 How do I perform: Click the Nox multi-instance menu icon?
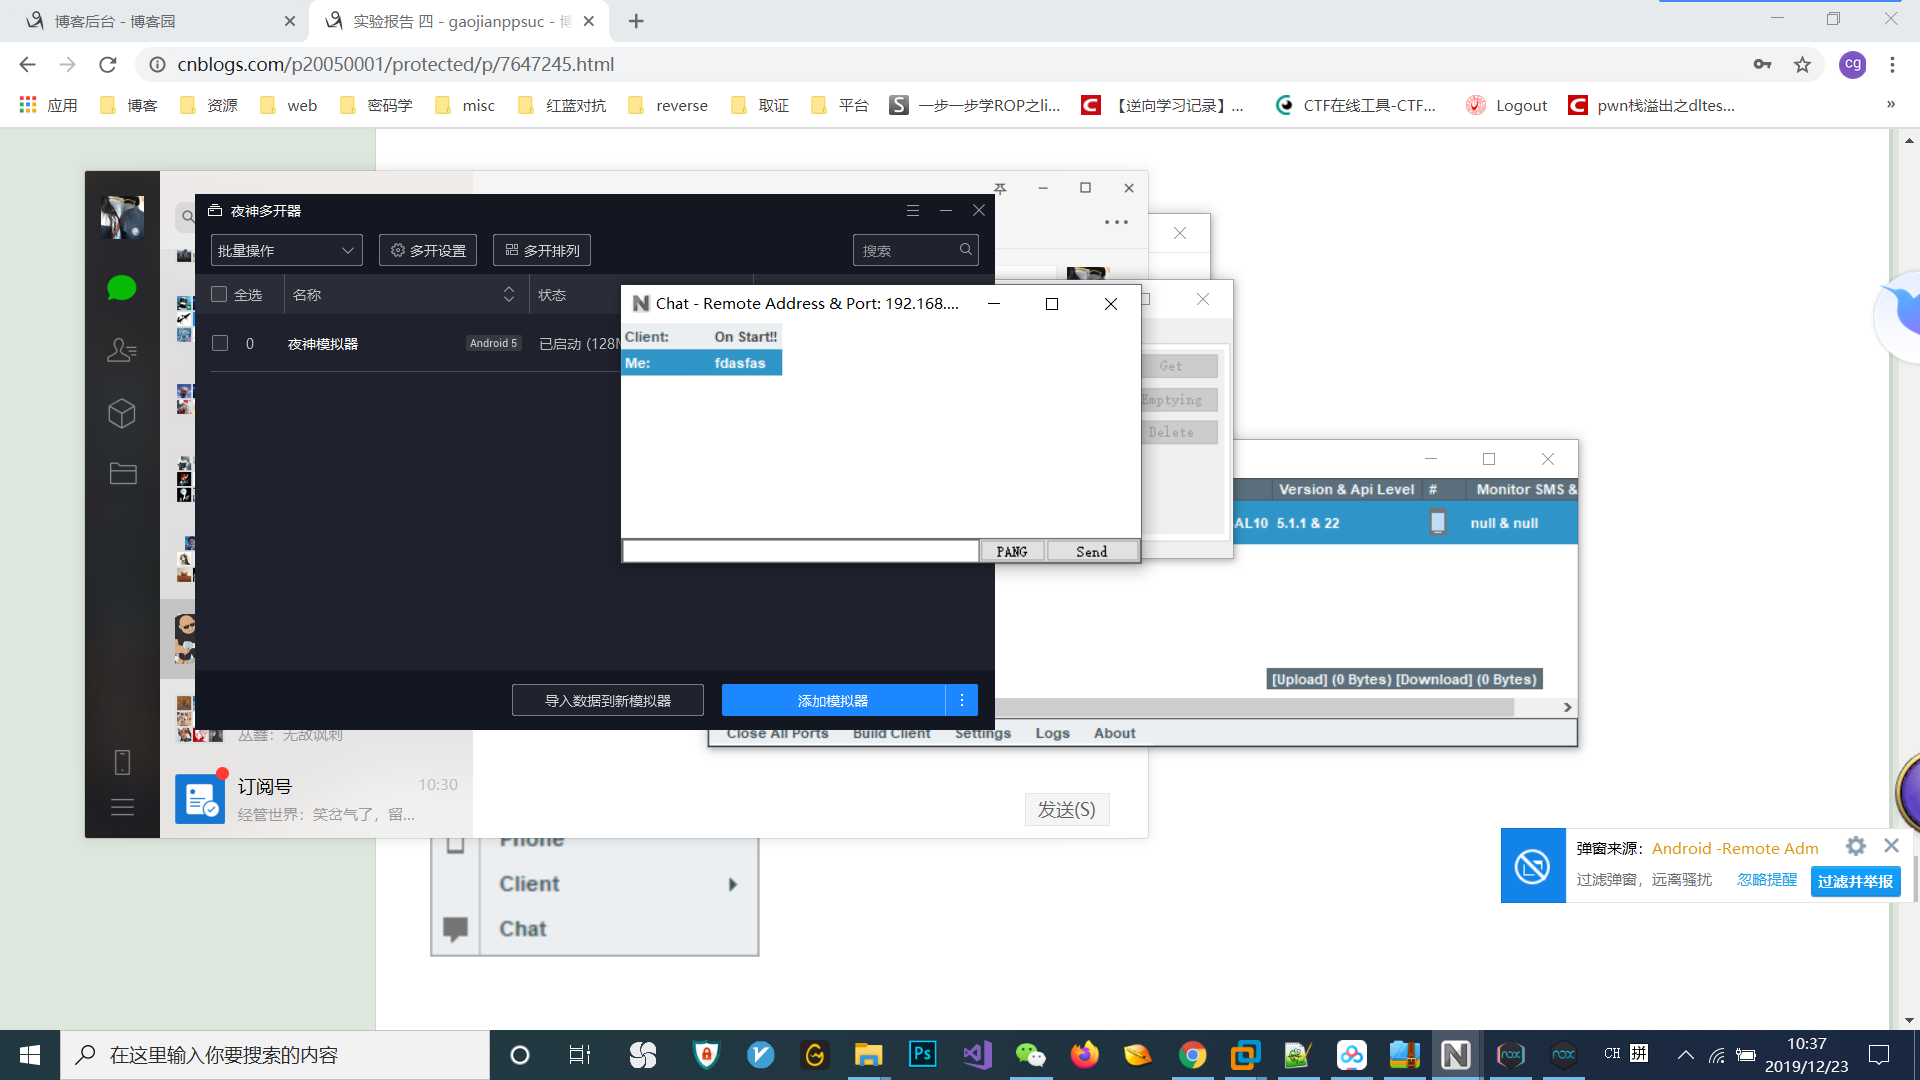click(912, 211)
